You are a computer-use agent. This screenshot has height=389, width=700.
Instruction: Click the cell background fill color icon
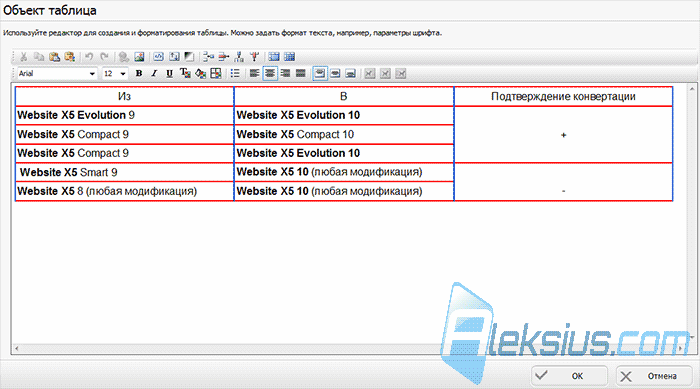coord(200,73)
